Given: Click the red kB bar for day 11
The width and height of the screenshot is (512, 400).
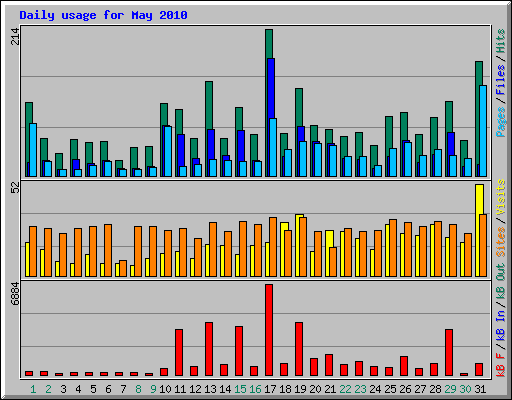Looking at the screenshot, I should 179,353.
